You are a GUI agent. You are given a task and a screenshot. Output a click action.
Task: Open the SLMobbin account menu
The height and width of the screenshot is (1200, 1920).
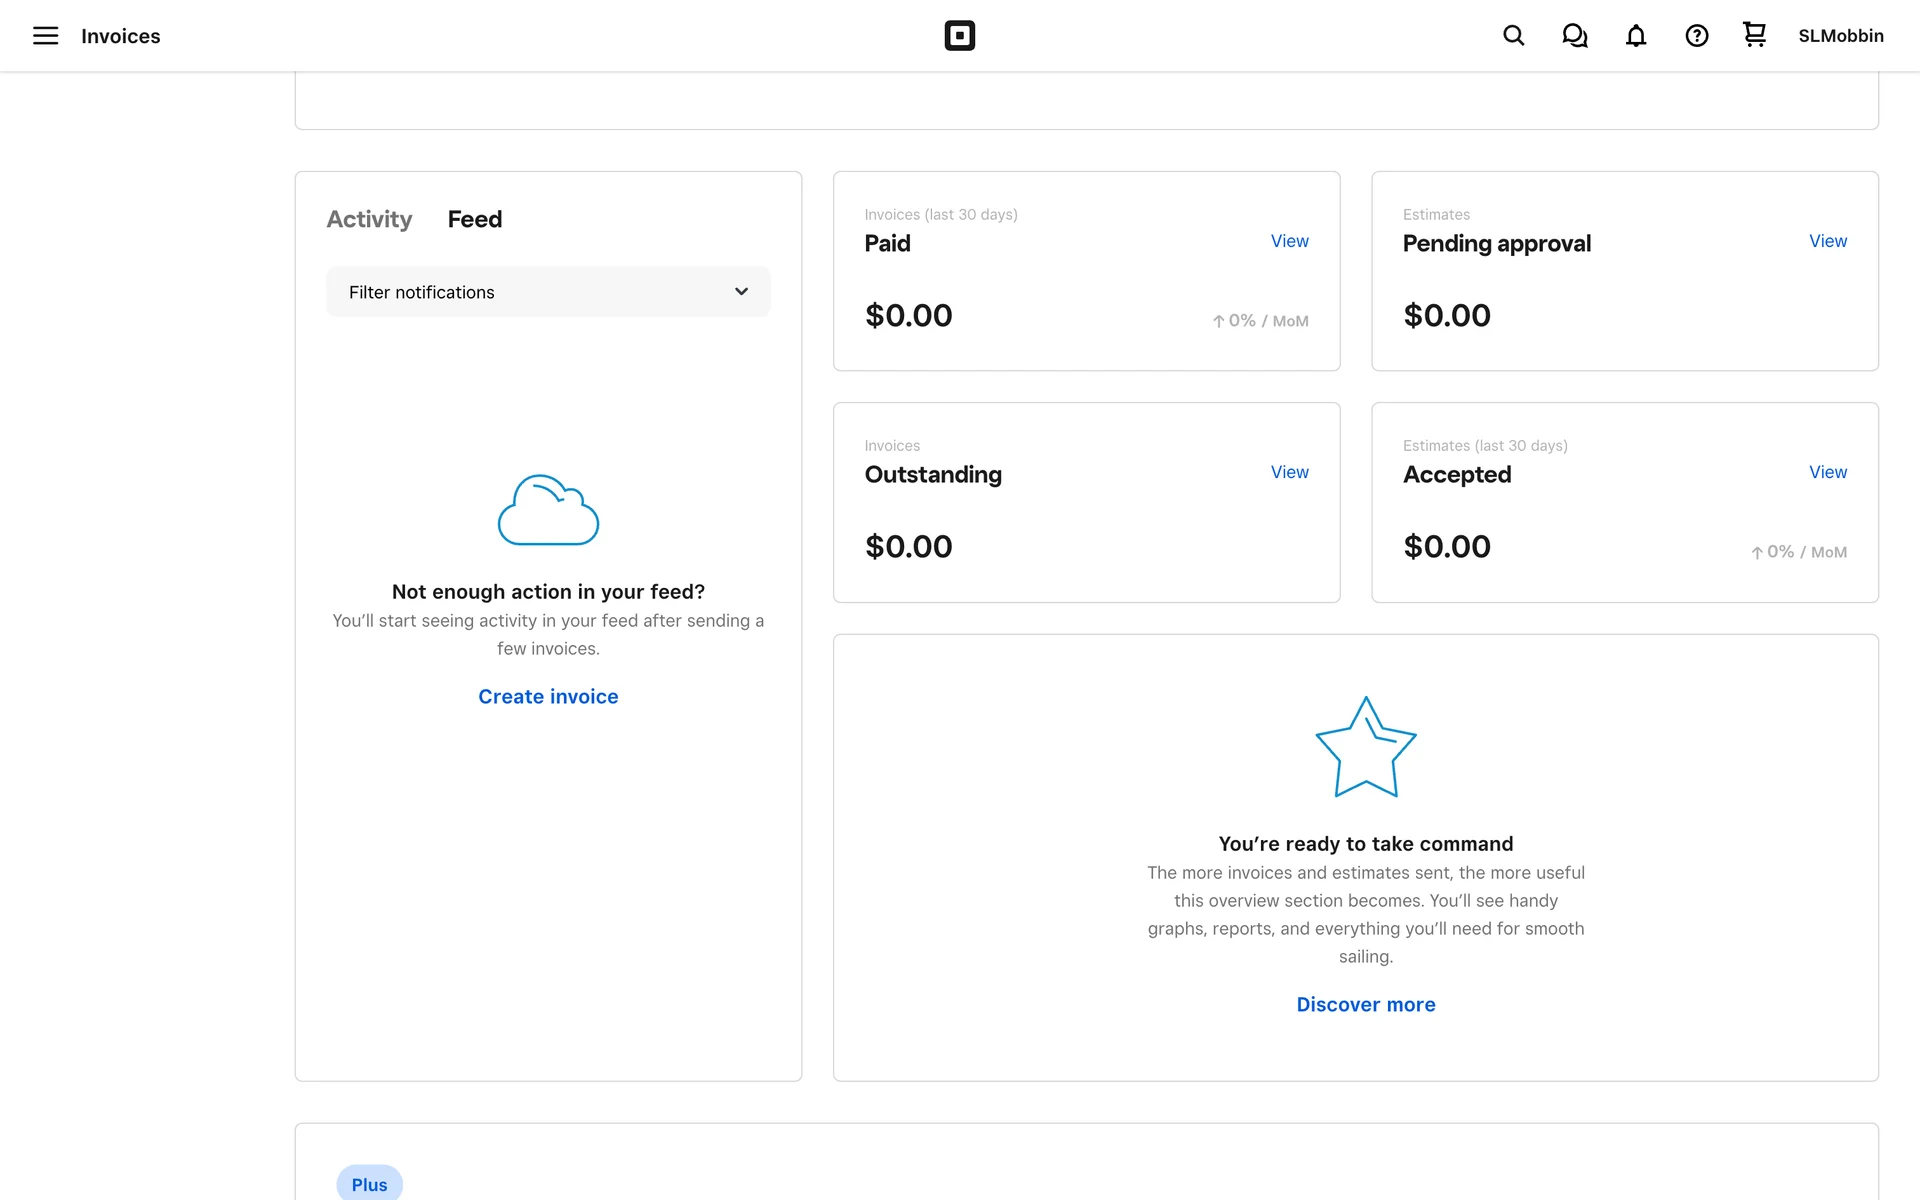tap(1840, 36)
